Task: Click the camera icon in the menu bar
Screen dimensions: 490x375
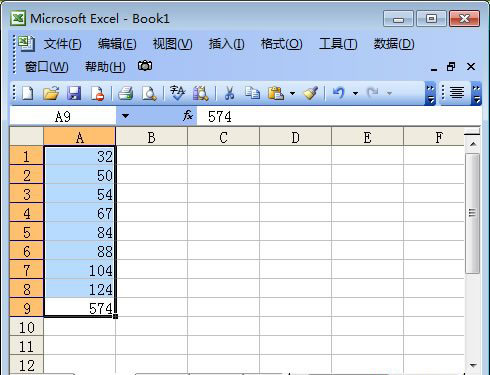Action: pos(145,66)
